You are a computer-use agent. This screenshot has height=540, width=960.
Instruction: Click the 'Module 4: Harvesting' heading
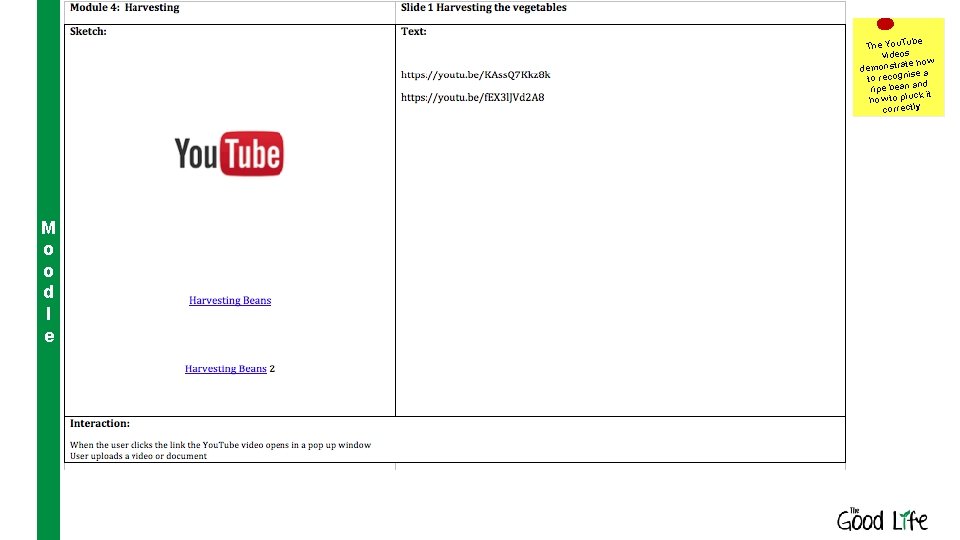click(x=124, y=7)
